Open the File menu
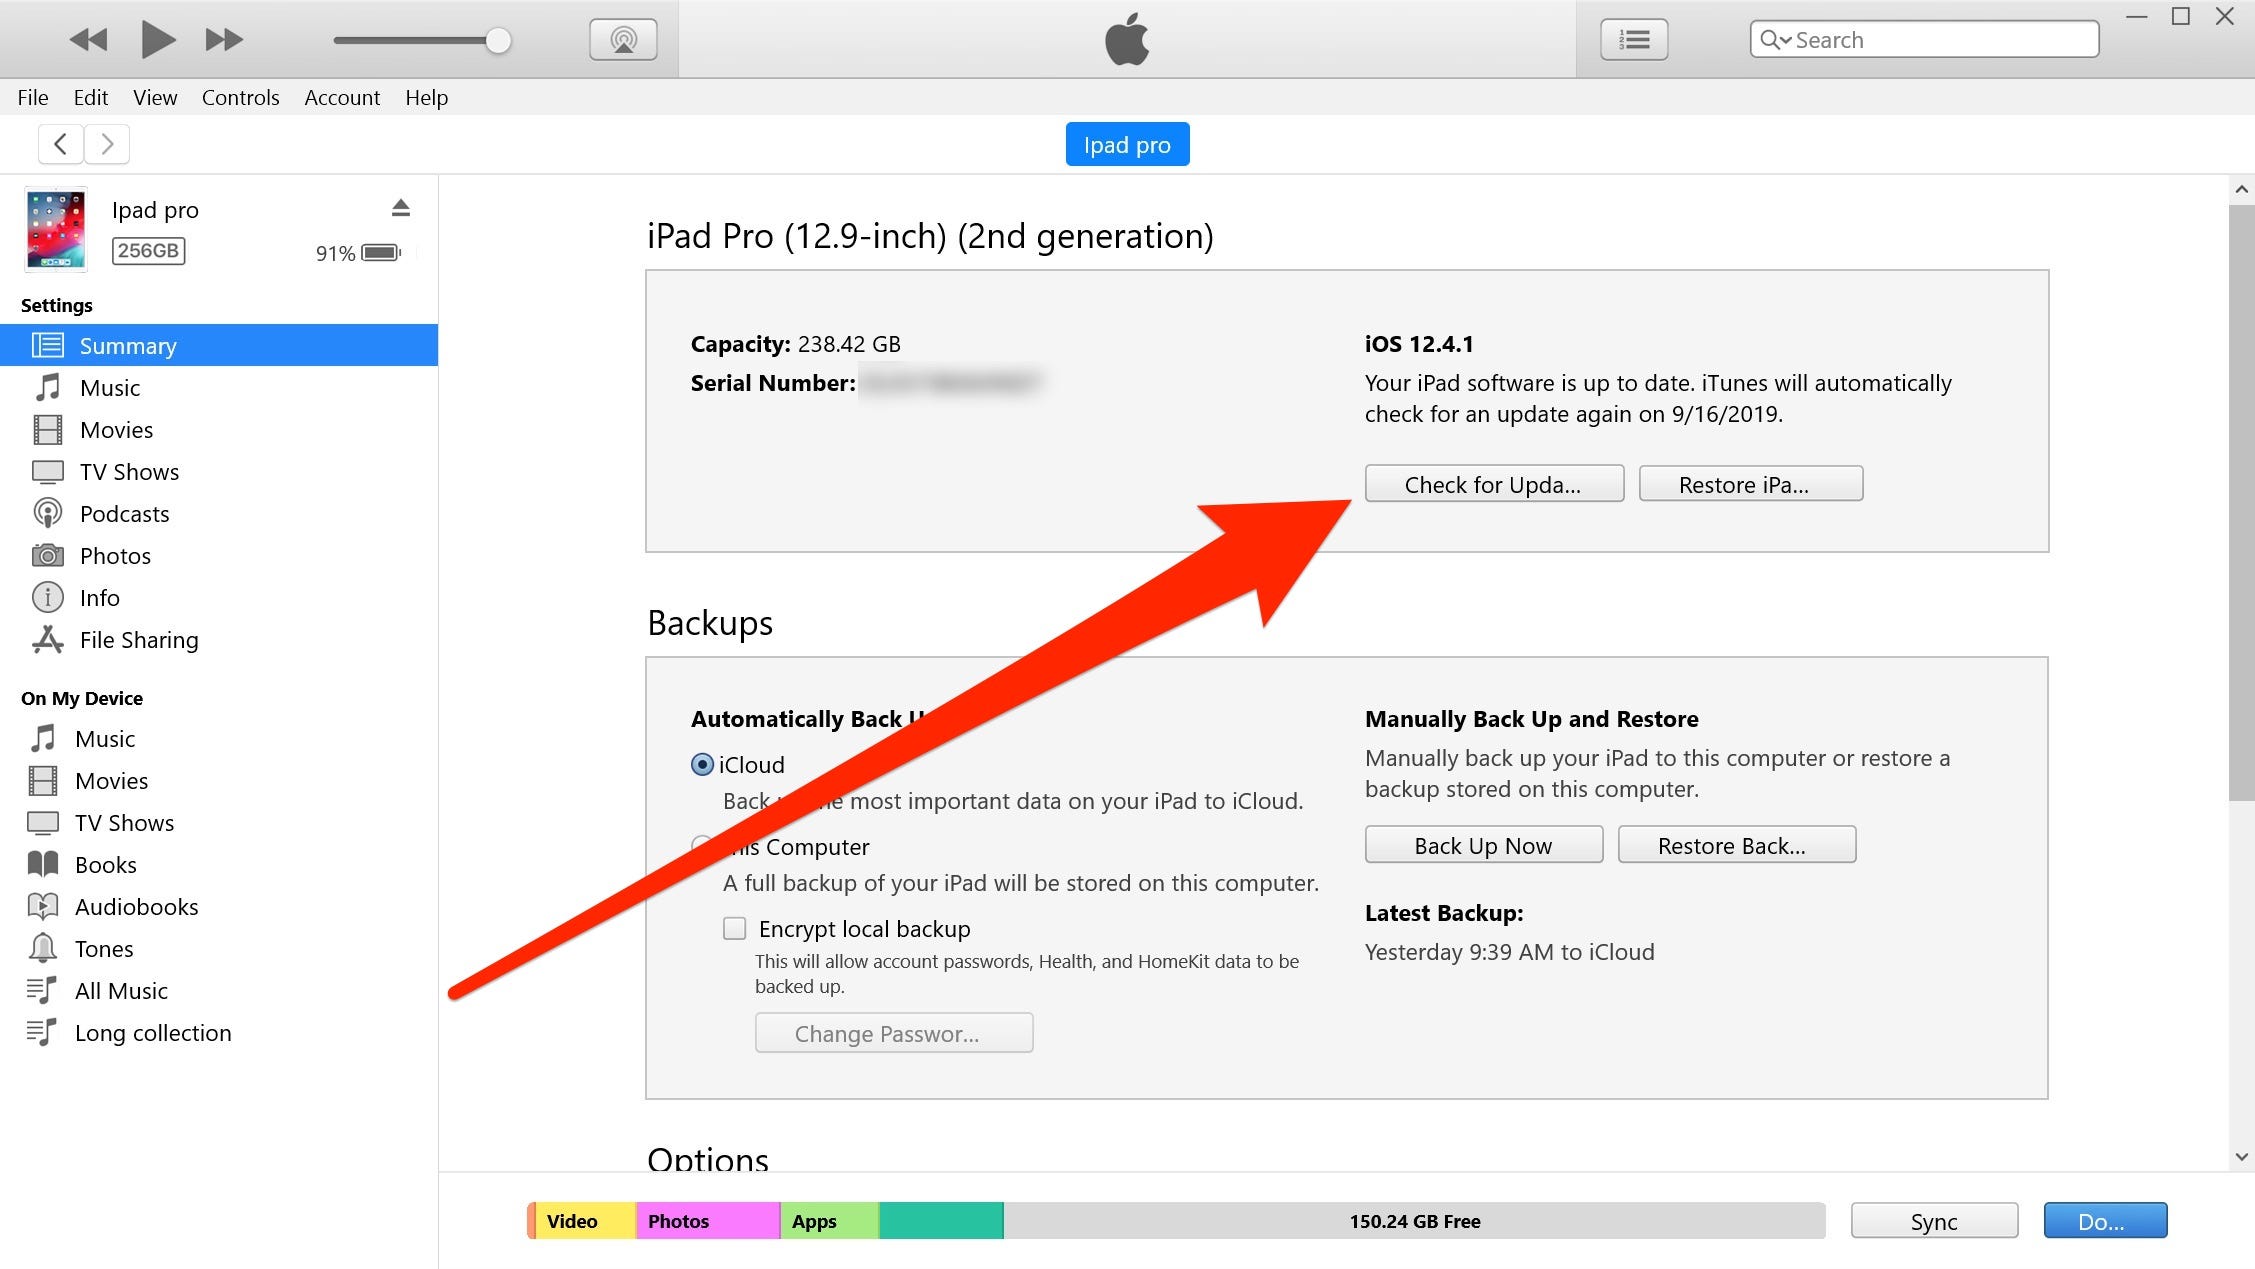Screen dimensions: 2255x1269 [x=33, y=97]
